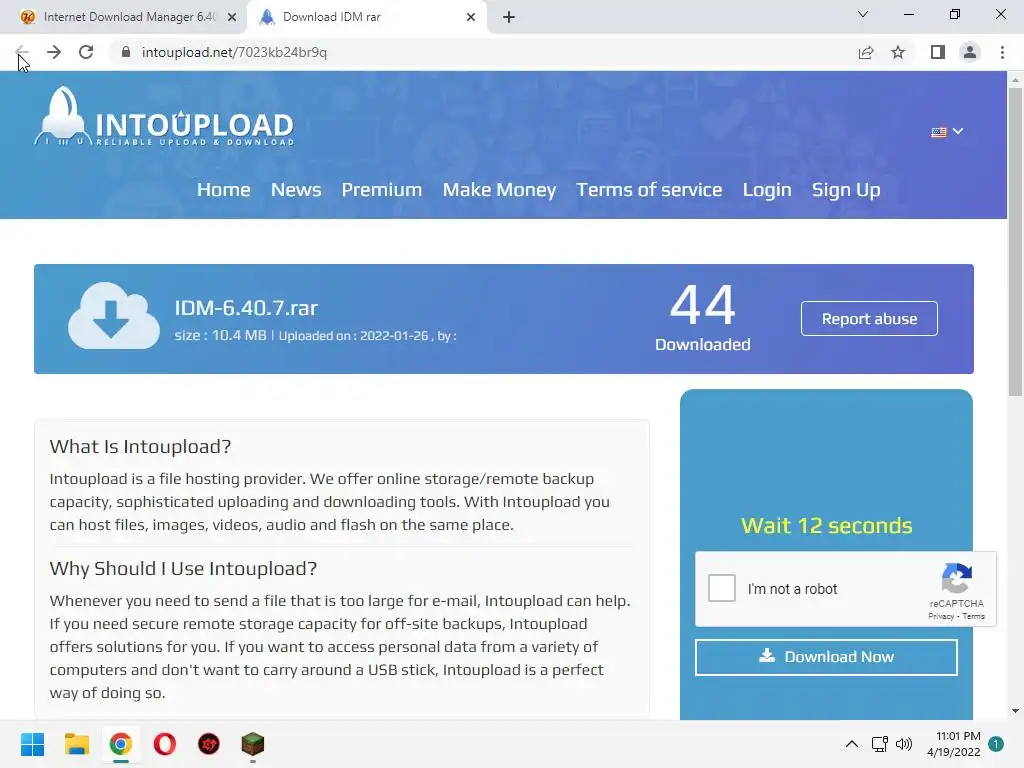
Task: Open File Explorer from the taskbar
Action: (76, 744)
